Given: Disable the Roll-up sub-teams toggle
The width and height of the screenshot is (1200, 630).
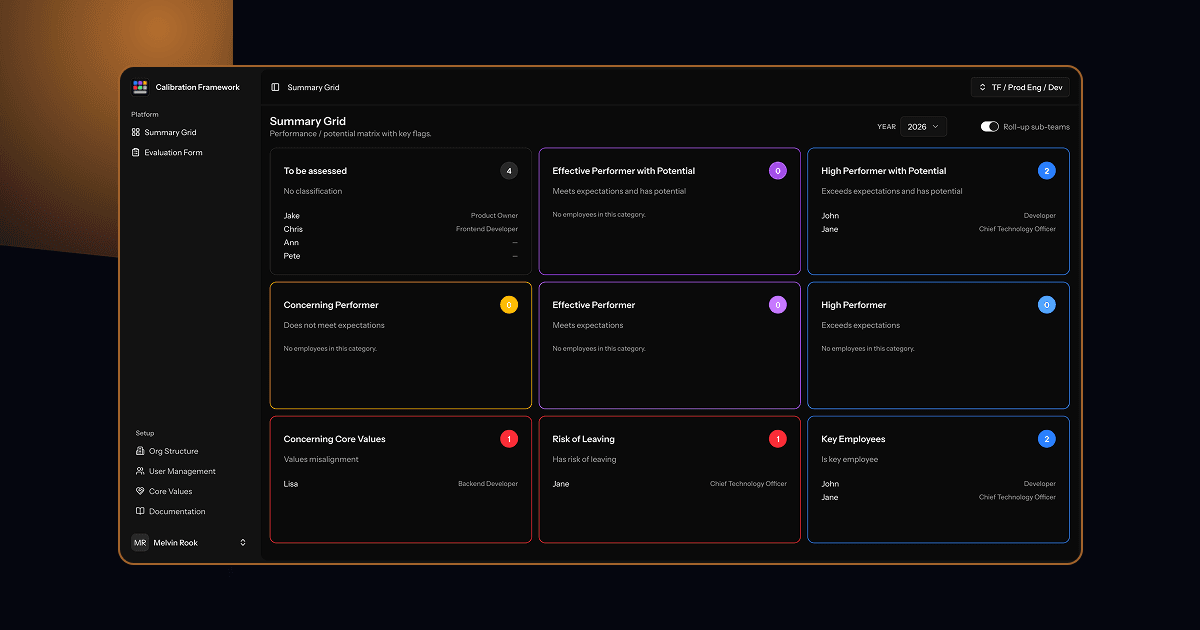Looking at the screenshot, I should tap(990, 127).
